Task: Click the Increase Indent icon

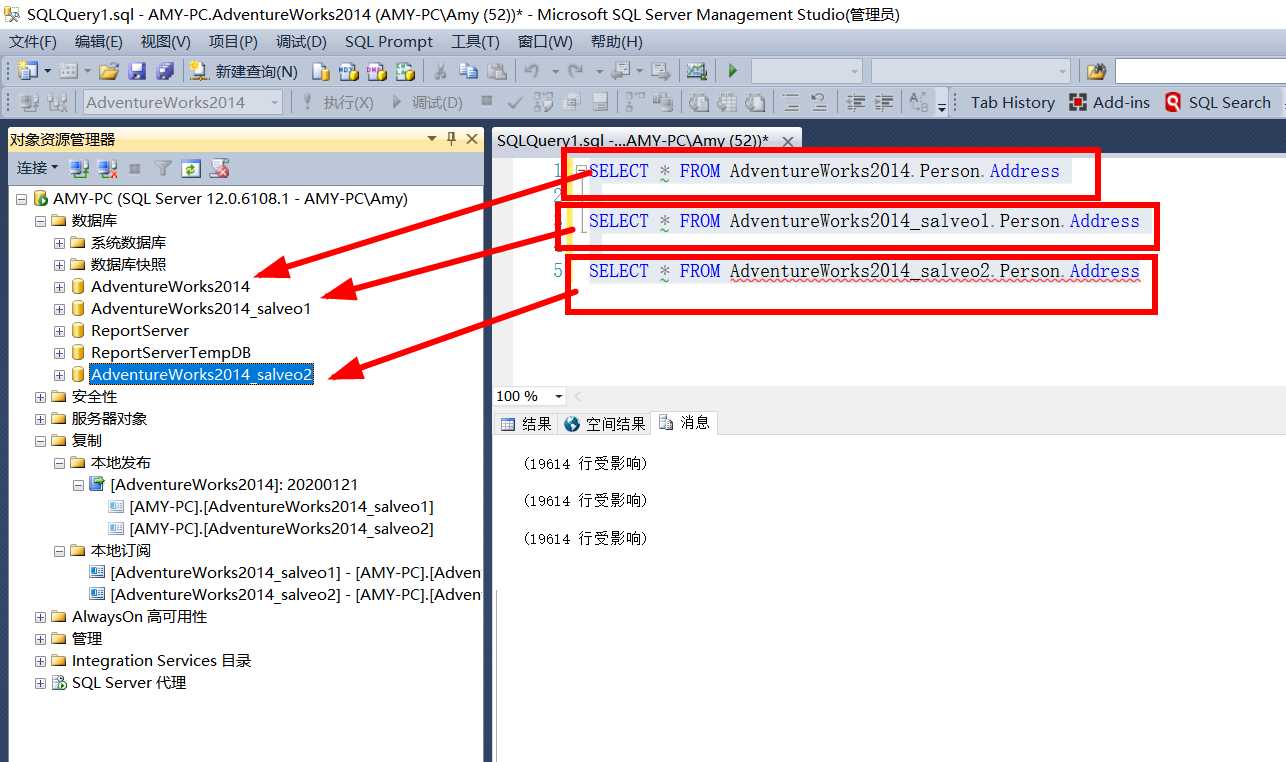Action: 884,102
